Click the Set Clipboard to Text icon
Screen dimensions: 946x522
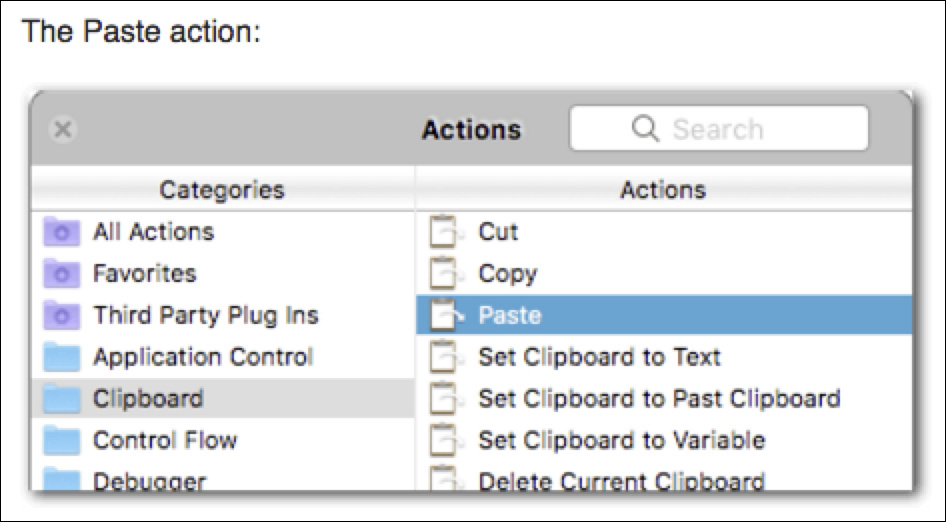[445, 357]
